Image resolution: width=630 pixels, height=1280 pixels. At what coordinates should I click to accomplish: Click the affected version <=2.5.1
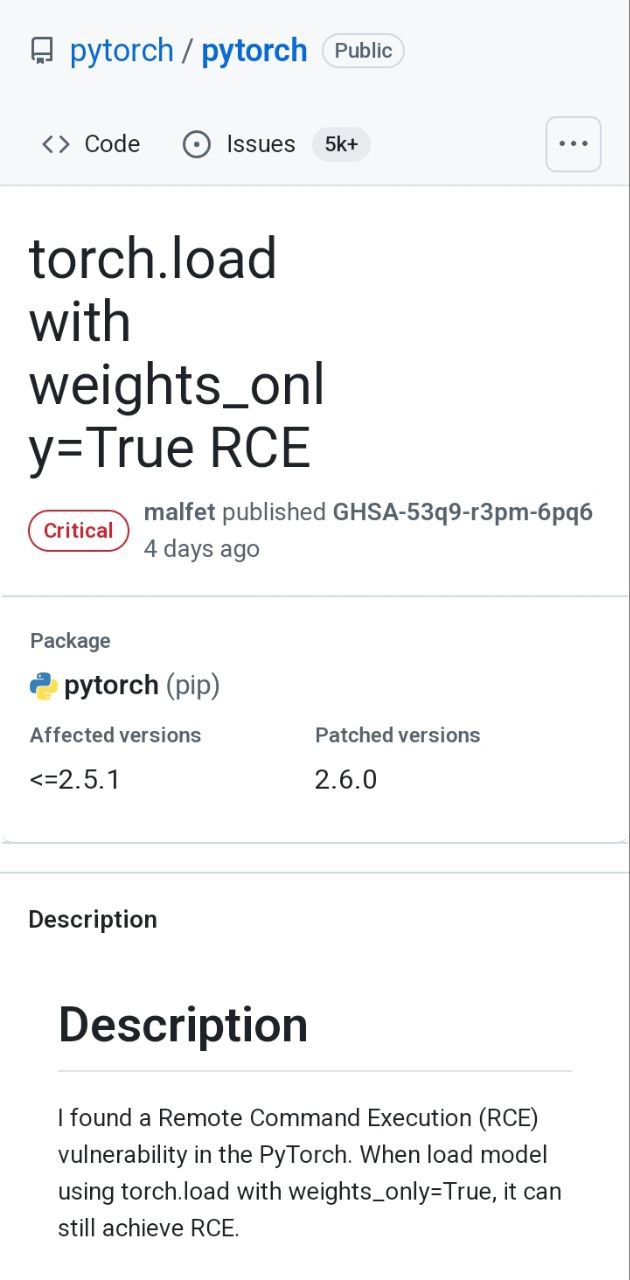click(75, 780)
